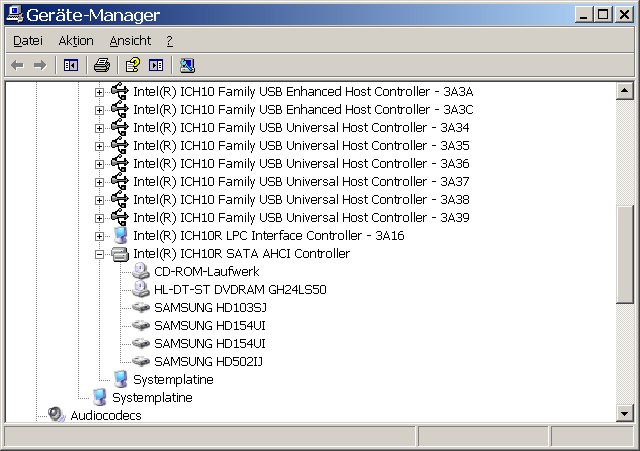Click the Print toolbar icon

click(102, 65)
